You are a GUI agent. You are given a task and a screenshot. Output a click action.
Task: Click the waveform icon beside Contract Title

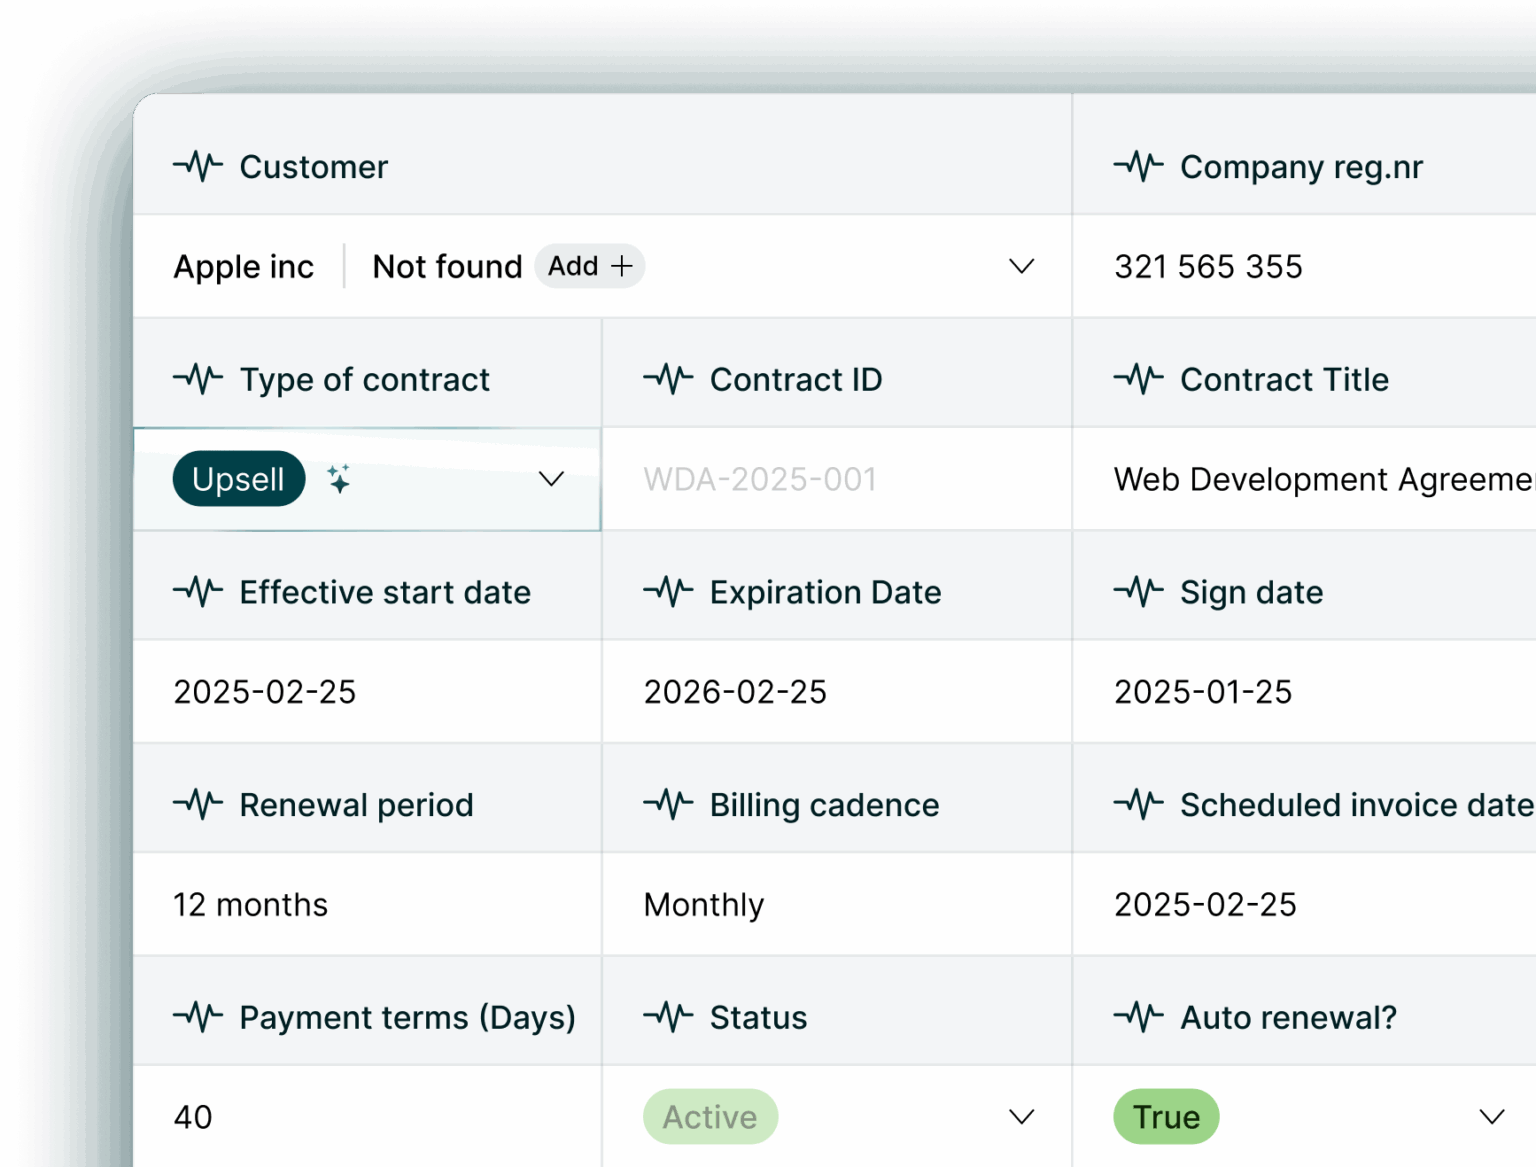coord(1140,379)
